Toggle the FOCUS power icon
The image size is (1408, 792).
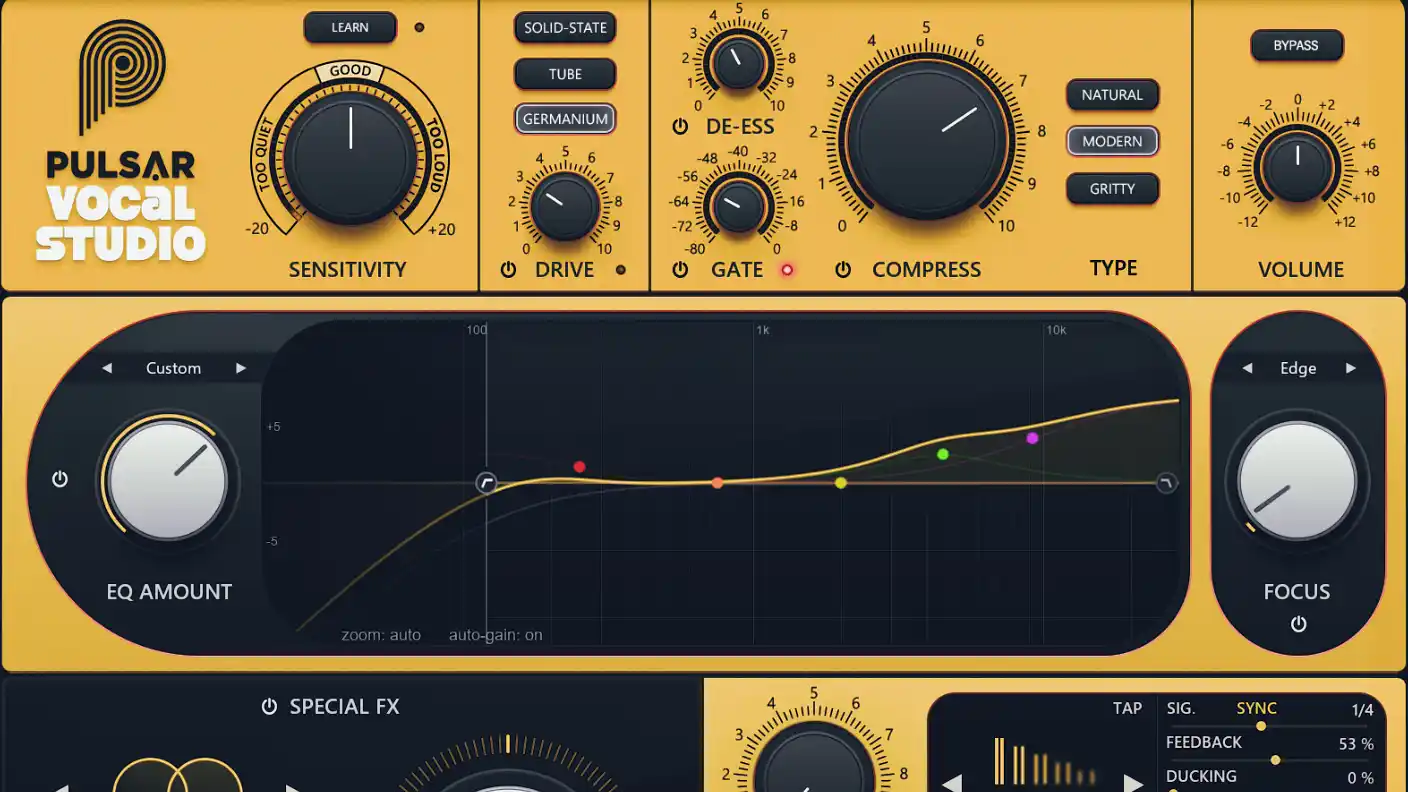1298,624
